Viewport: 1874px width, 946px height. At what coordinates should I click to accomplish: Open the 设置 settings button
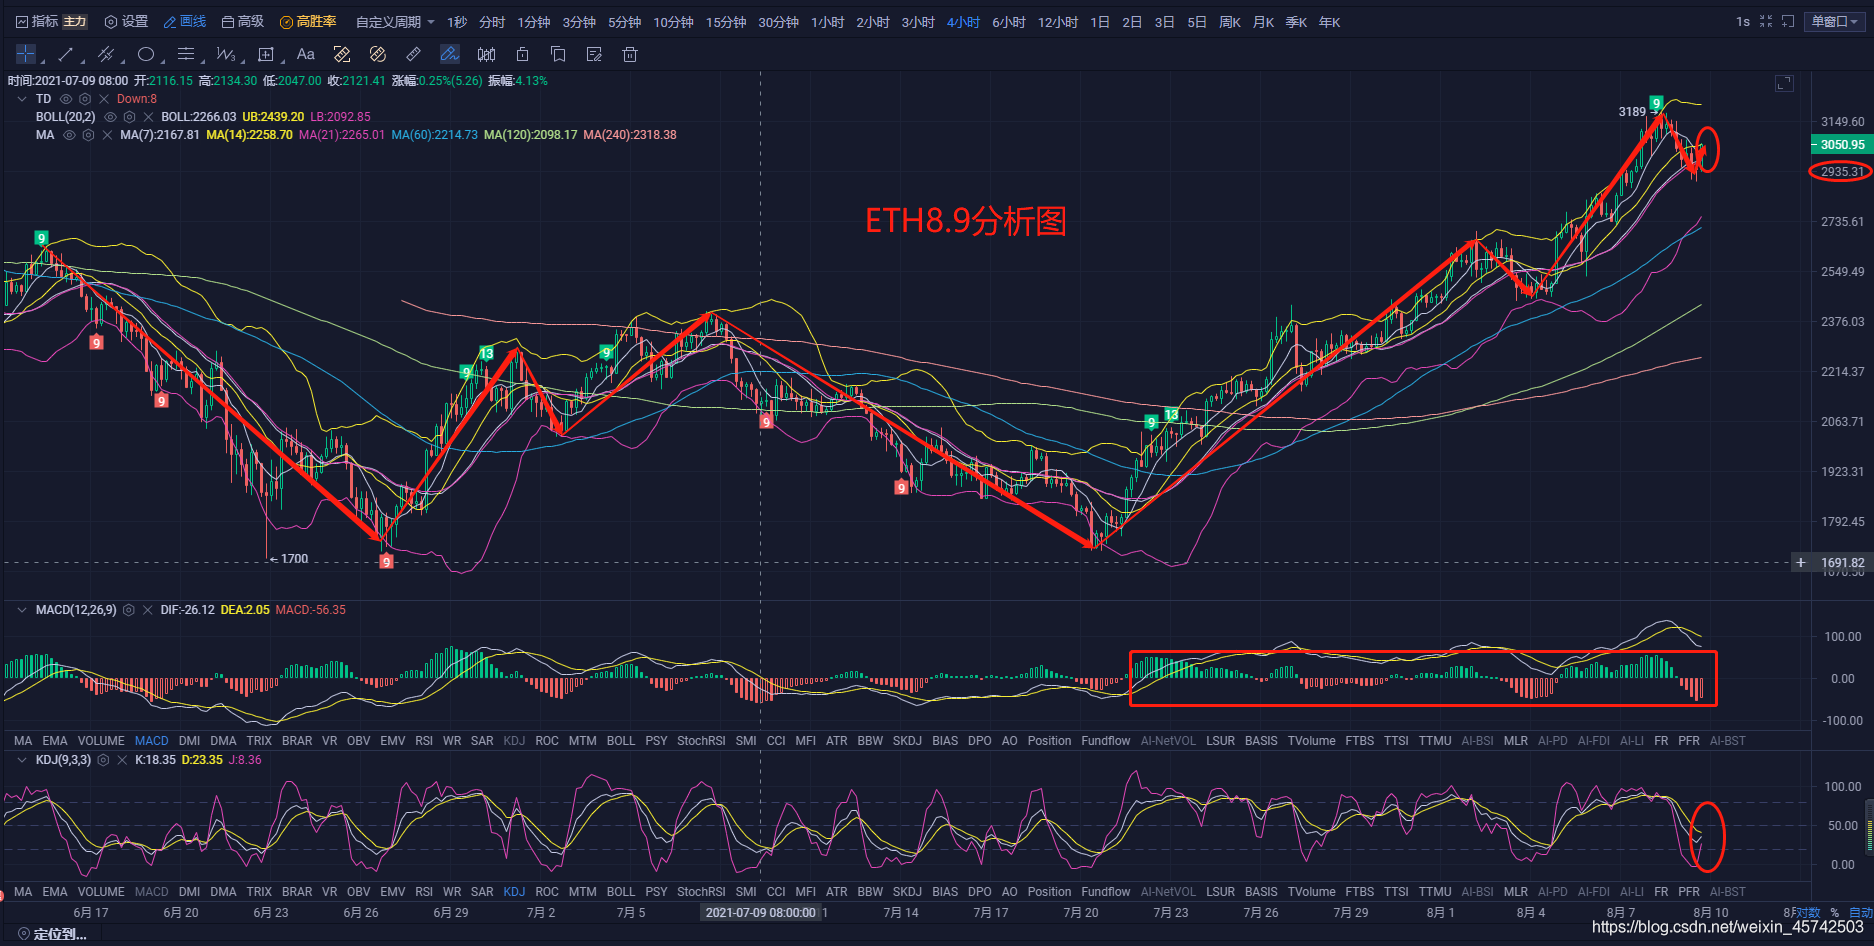[126, 22]
